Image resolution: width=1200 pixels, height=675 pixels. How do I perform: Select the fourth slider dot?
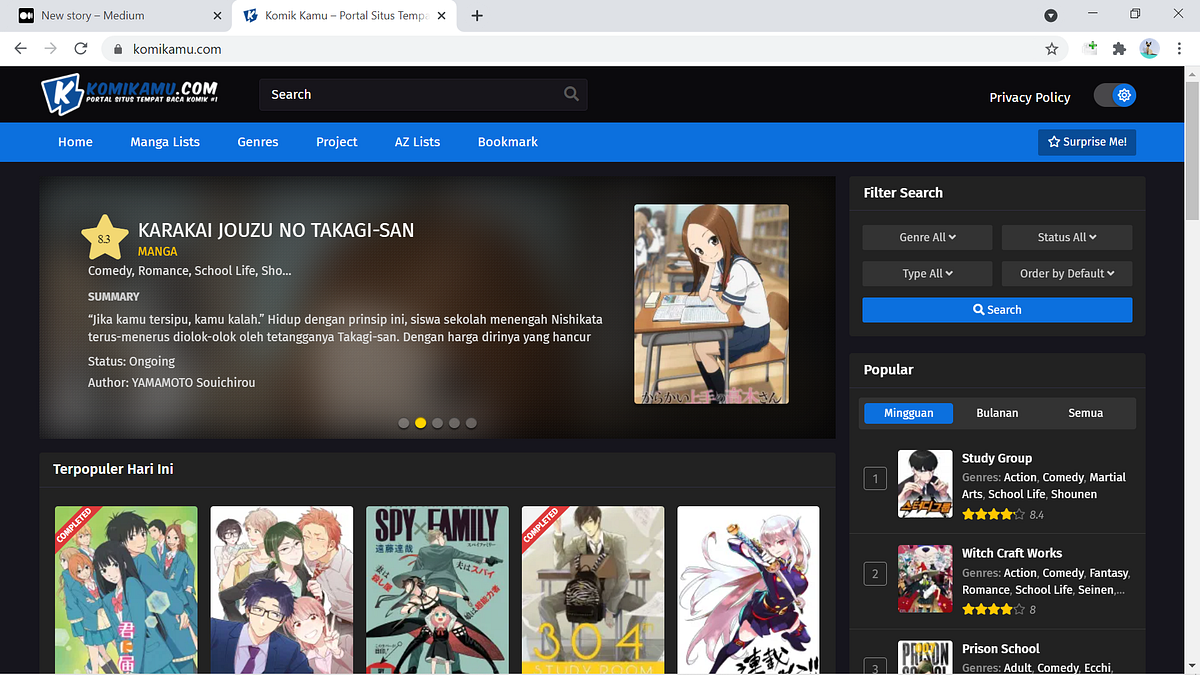[454, 423]
